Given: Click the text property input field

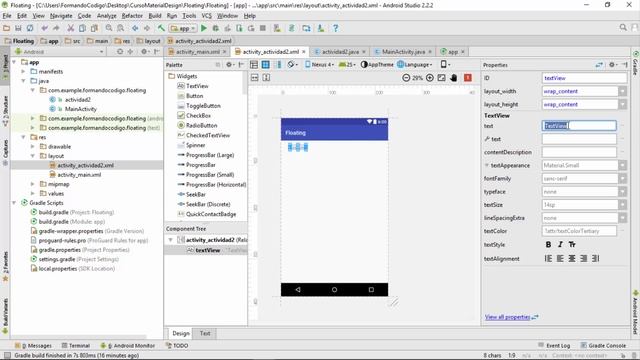Looking at the screenshot, I should [x=579, y=126].
